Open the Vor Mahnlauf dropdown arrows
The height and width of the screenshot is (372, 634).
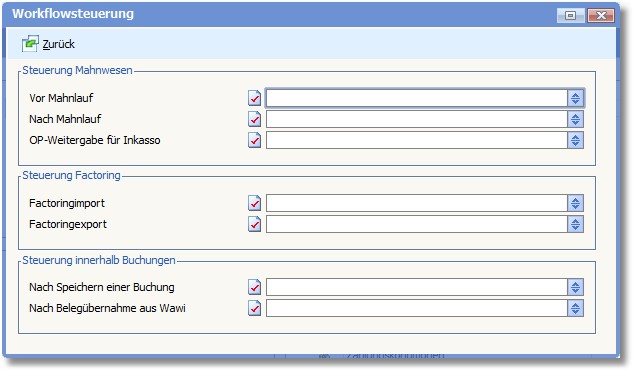point(575,98)
